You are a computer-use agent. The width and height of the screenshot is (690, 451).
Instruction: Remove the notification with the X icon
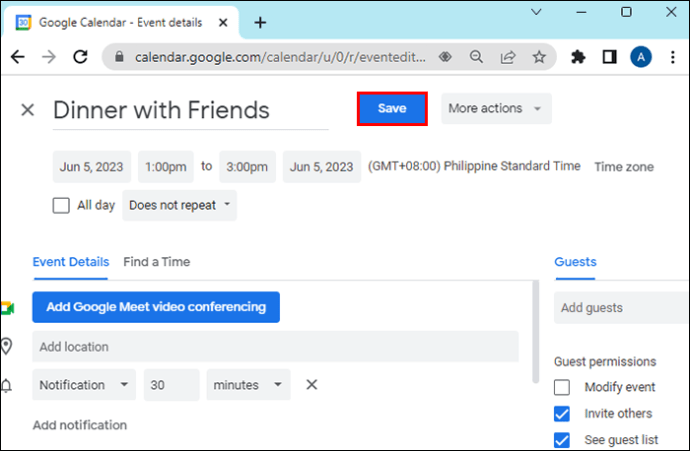pyautogui.click(x=311, y=385)
